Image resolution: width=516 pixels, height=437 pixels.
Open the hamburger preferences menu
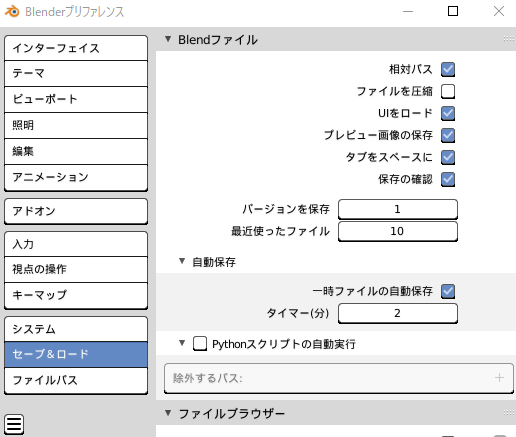14,424
